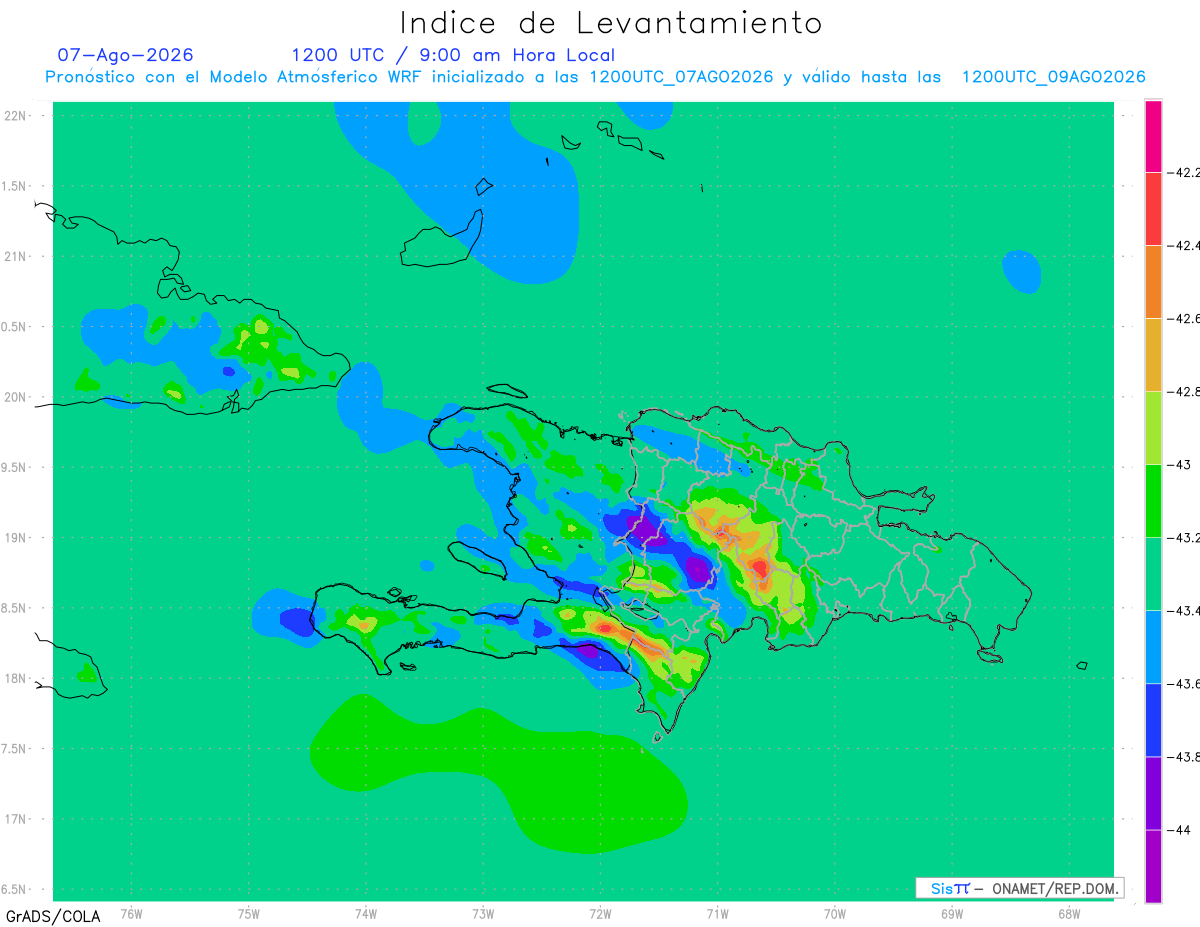
Task: Select the "19N" latitude label
Action: [16, 537]
